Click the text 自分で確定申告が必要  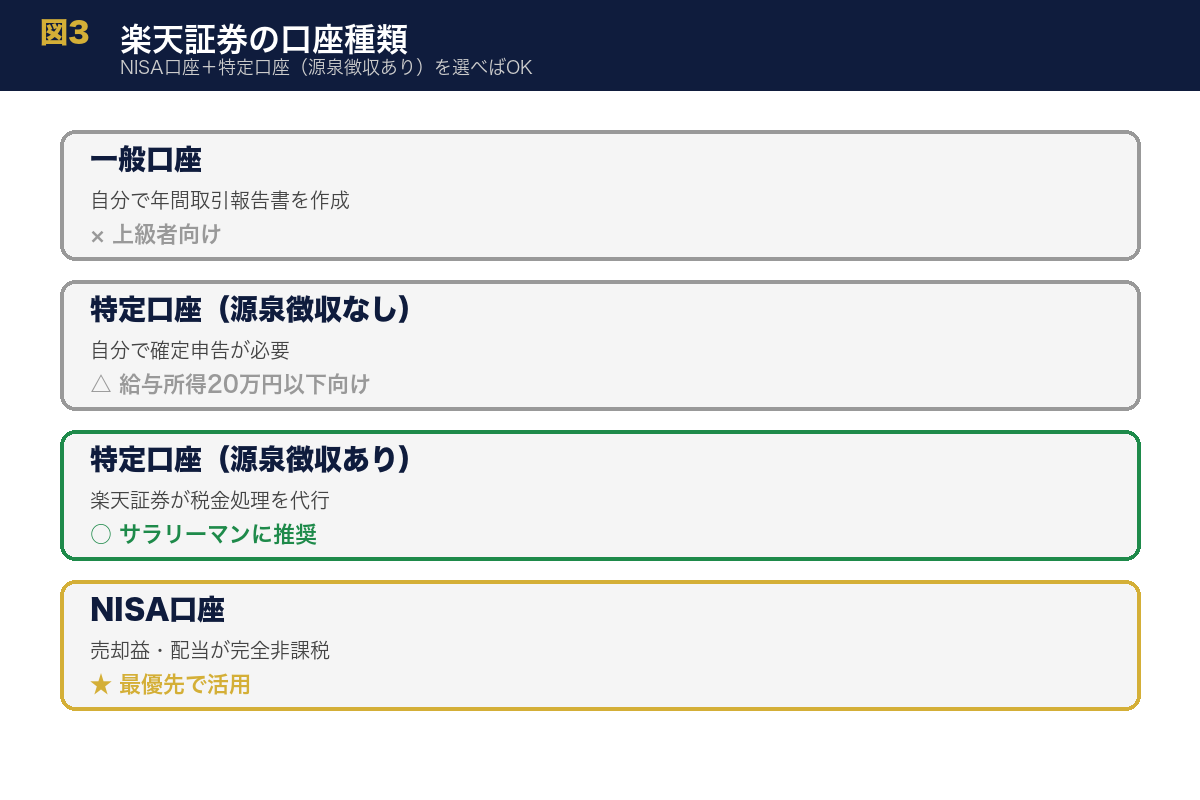pyautogui.click(x=190, y=350)
